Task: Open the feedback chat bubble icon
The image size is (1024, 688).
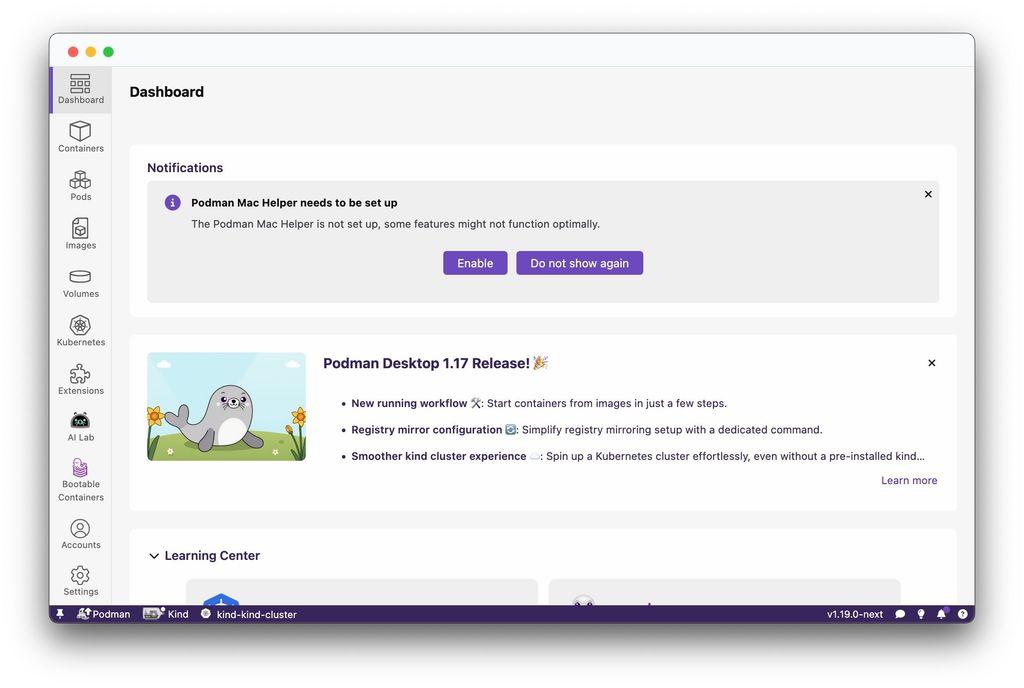Action: tap(900, 614)
